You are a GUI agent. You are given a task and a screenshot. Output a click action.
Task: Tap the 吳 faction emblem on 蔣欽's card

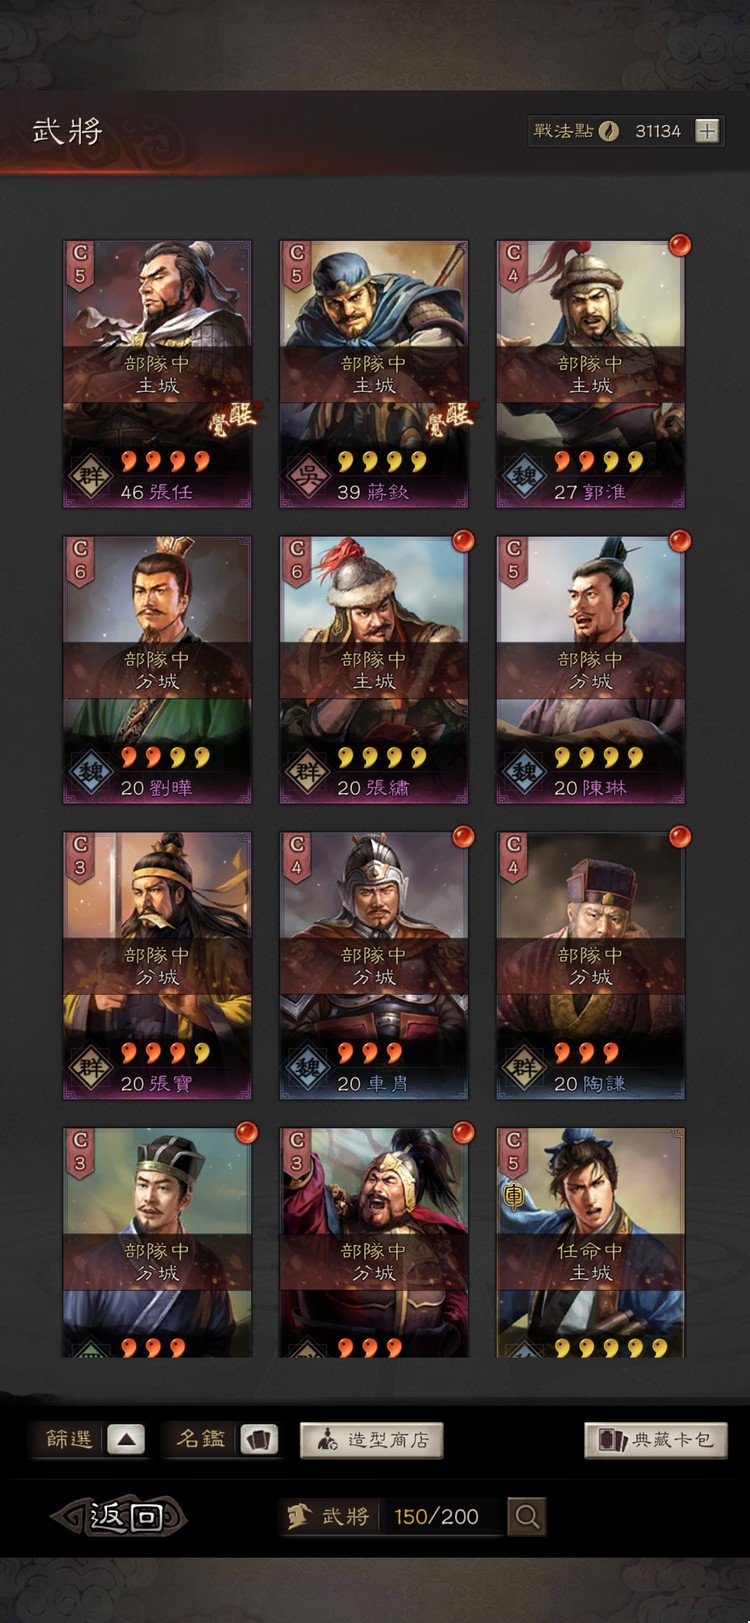307,476
